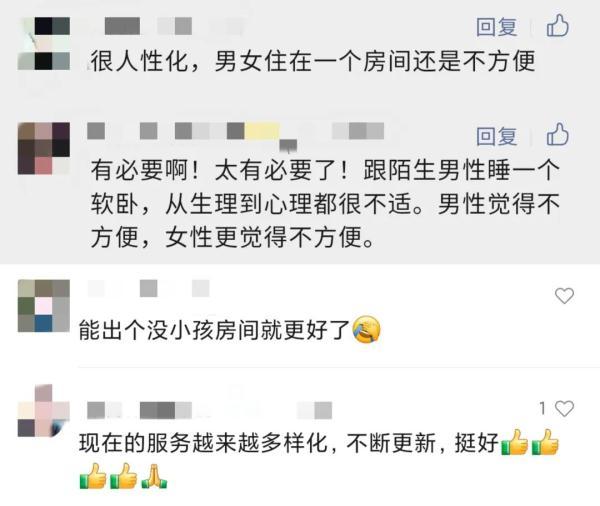Click username above 有必要啊 comment
Screen dimensions: 600x506
pyautogui.click(x=236, y=131)
